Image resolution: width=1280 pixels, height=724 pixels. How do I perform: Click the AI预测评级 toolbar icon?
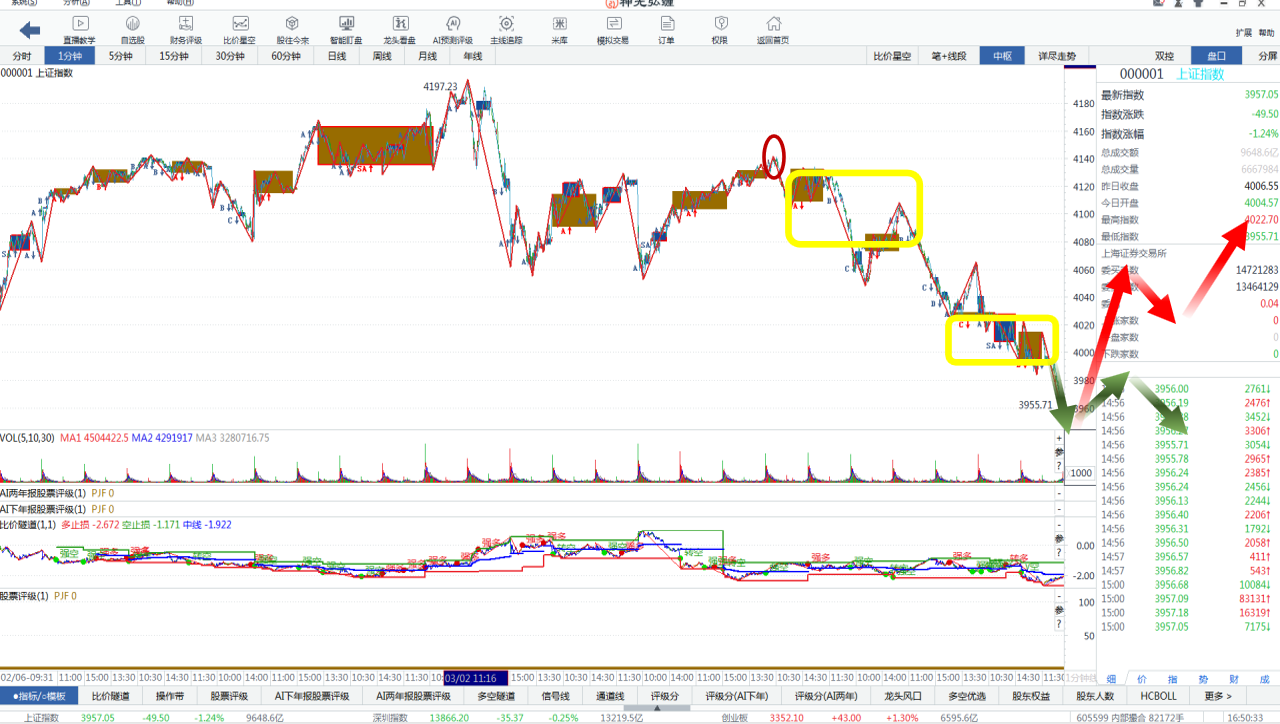(x=452, y=29)
